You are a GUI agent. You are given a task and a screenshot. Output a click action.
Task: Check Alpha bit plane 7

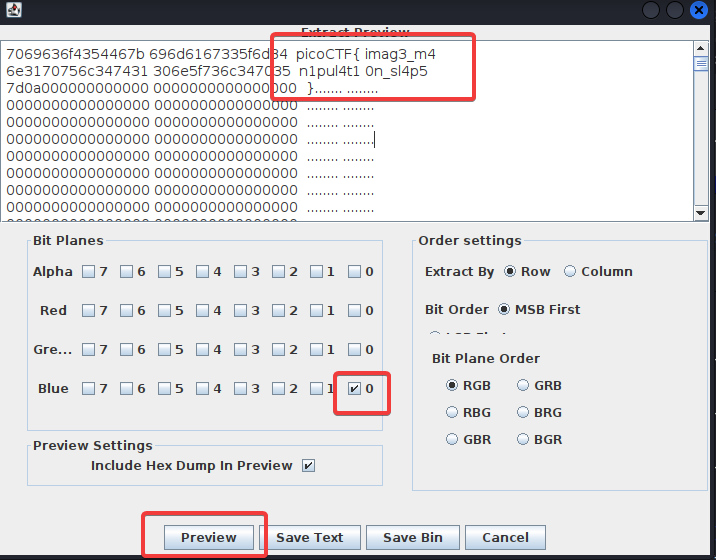(x=88, y=272)
